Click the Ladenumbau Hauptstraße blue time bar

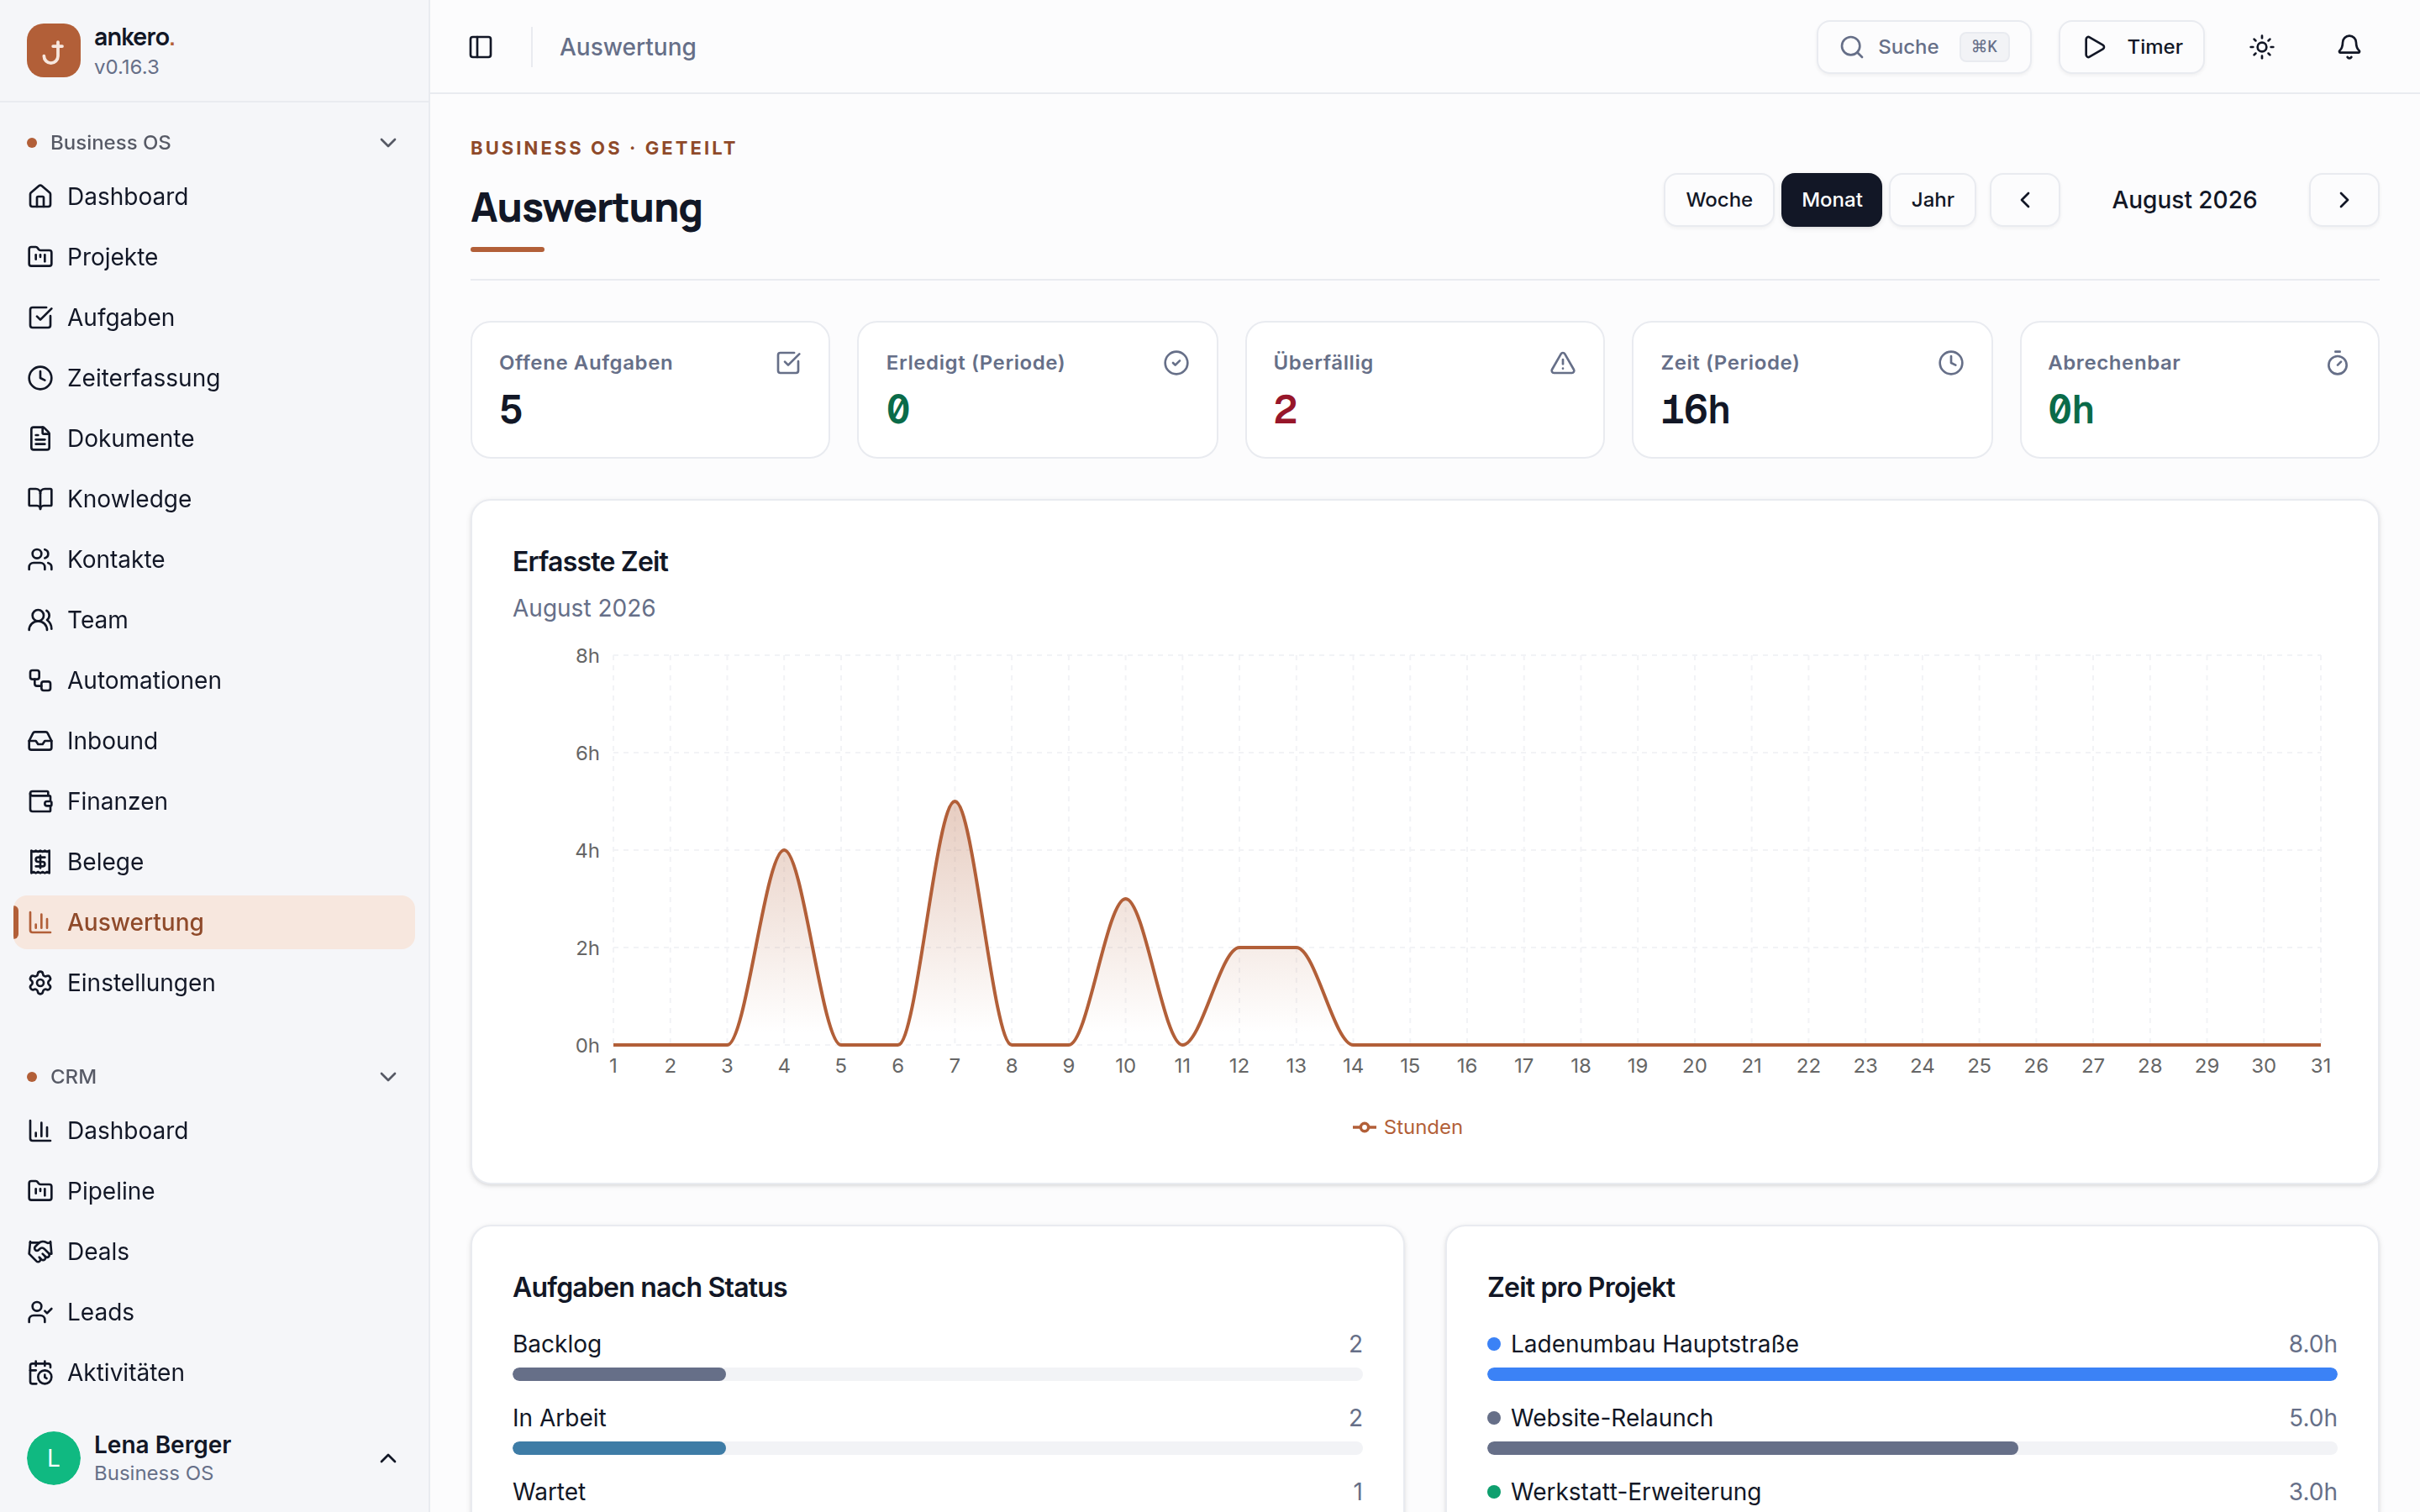point(1912,1374)
